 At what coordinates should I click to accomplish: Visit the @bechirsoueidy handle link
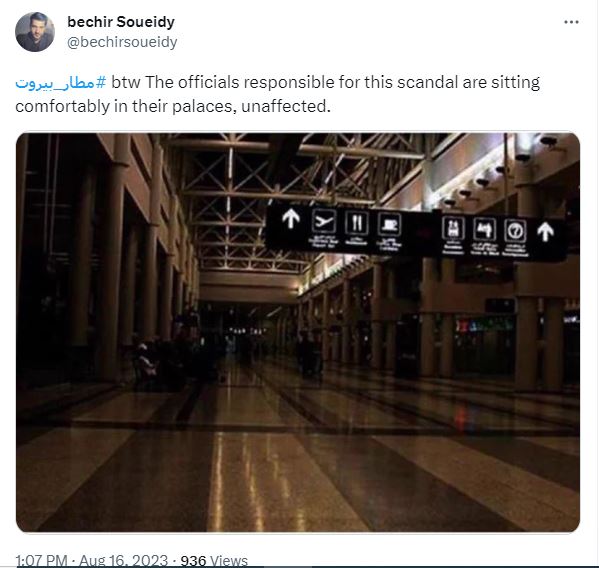pyautogui.click(x=122, y=42)
